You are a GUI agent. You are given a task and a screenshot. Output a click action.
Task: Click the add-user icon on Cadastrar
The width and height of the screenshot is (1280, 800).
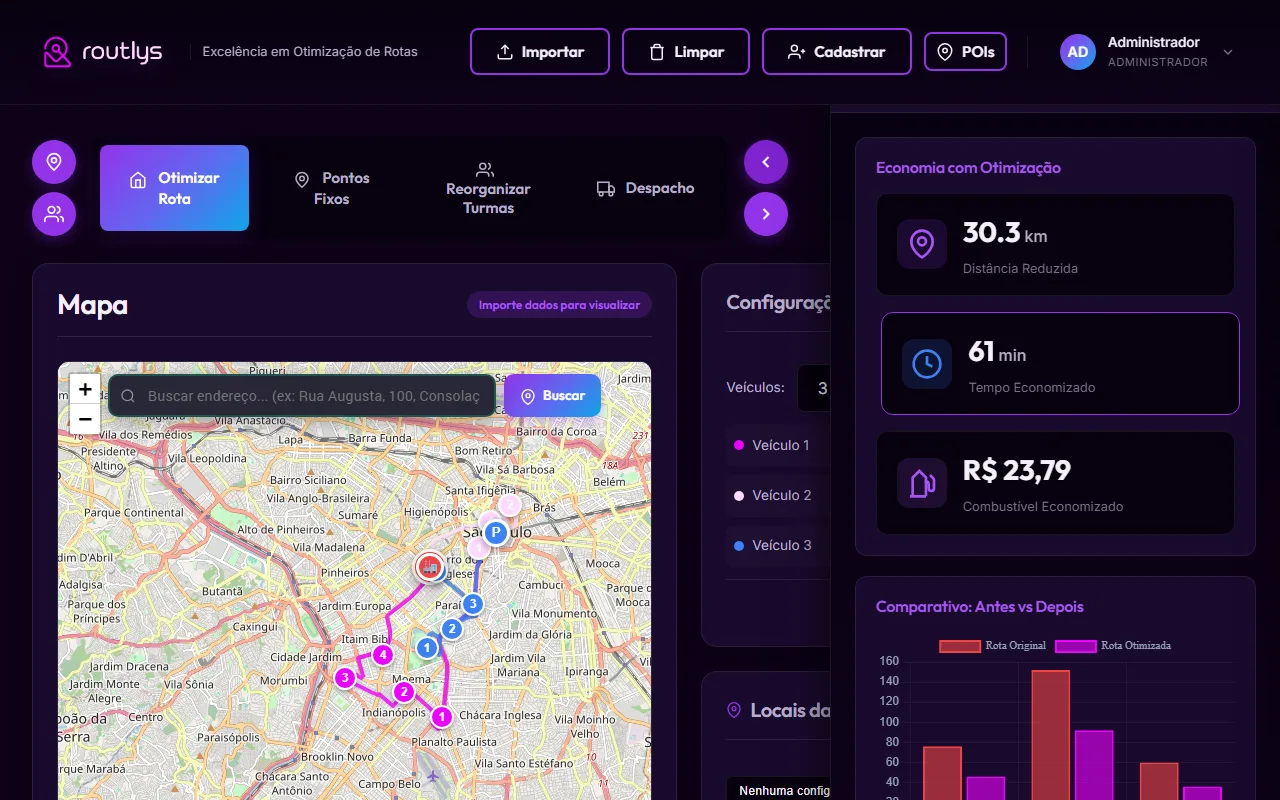click(x=797, y=52)
